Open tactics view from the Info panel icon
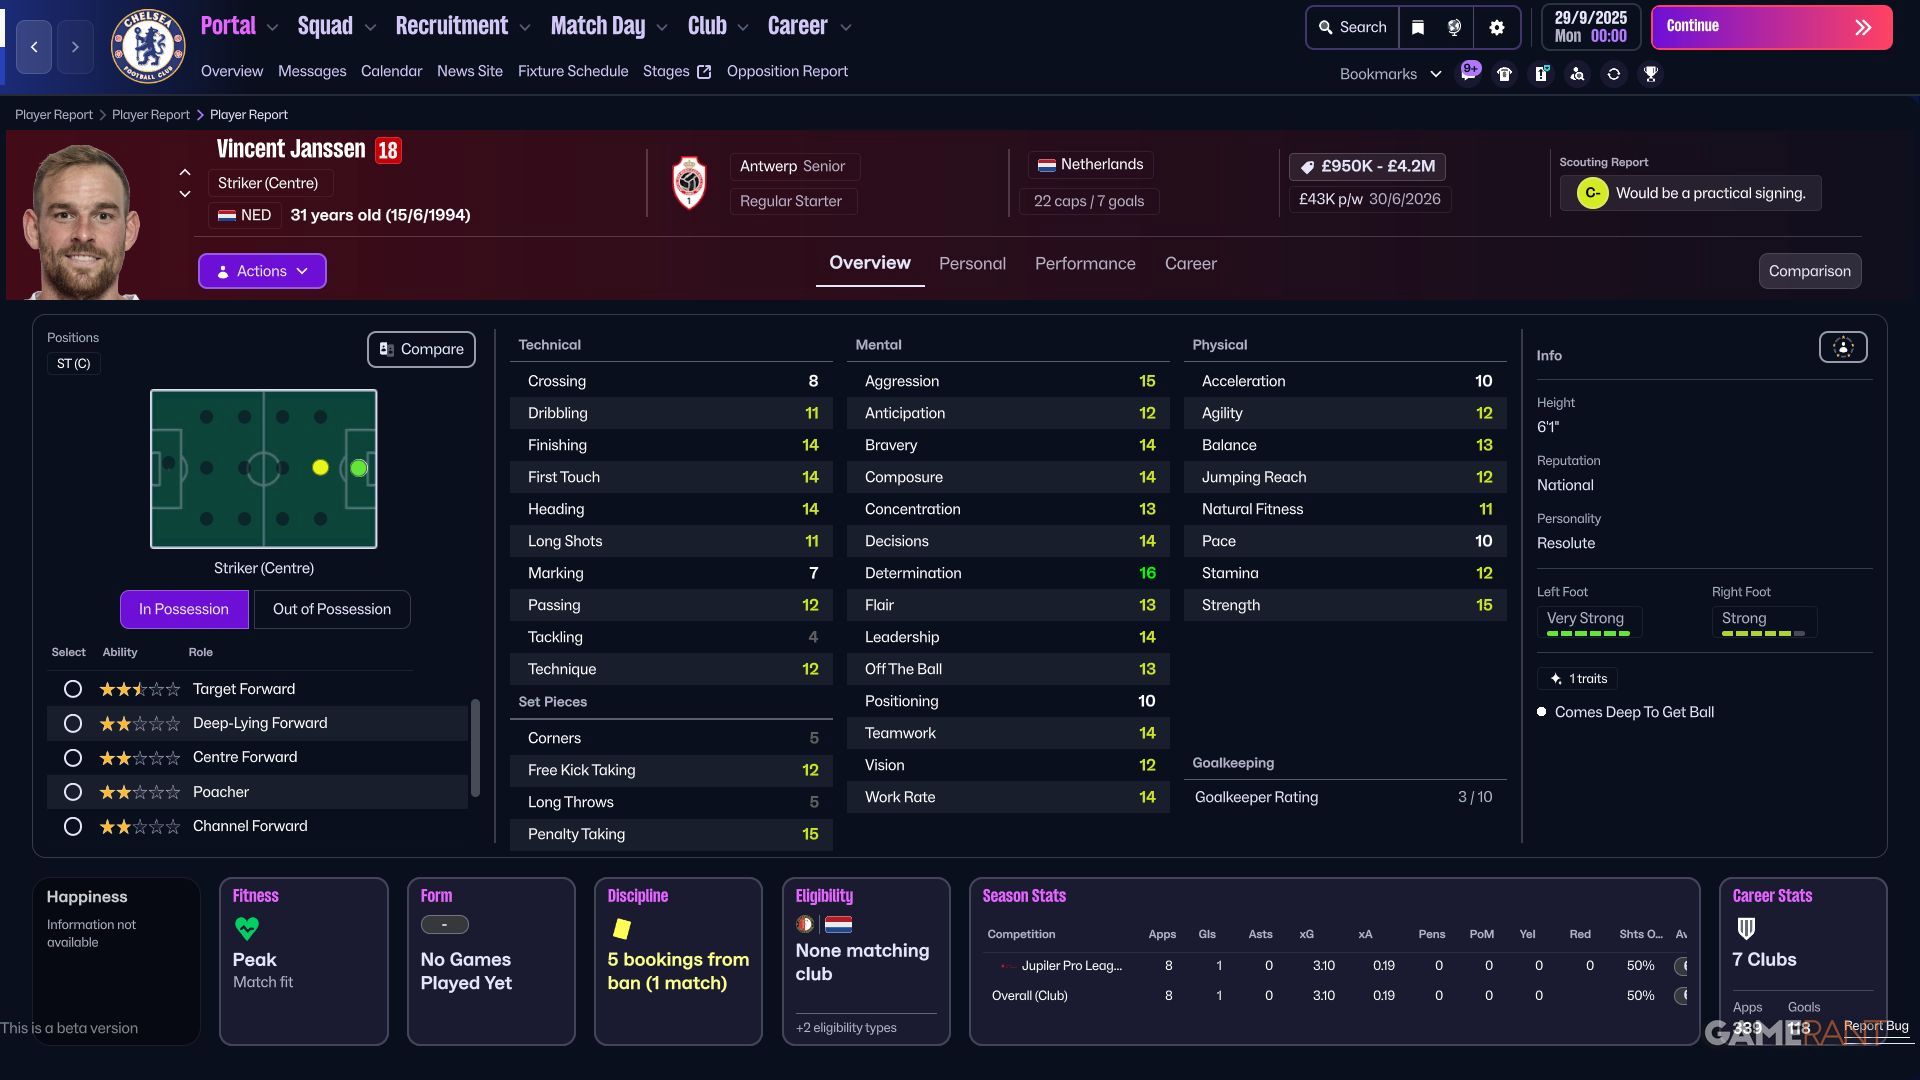This screenshot has width=1920, height=1080. click(1843, 347)
